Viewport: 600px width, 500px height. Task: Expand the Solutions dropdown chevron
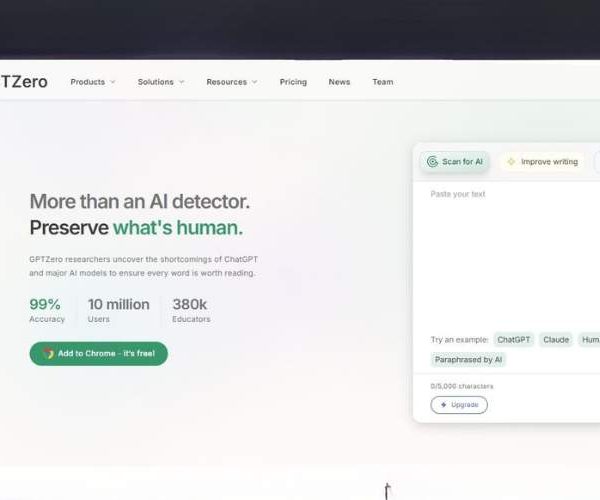181,82
